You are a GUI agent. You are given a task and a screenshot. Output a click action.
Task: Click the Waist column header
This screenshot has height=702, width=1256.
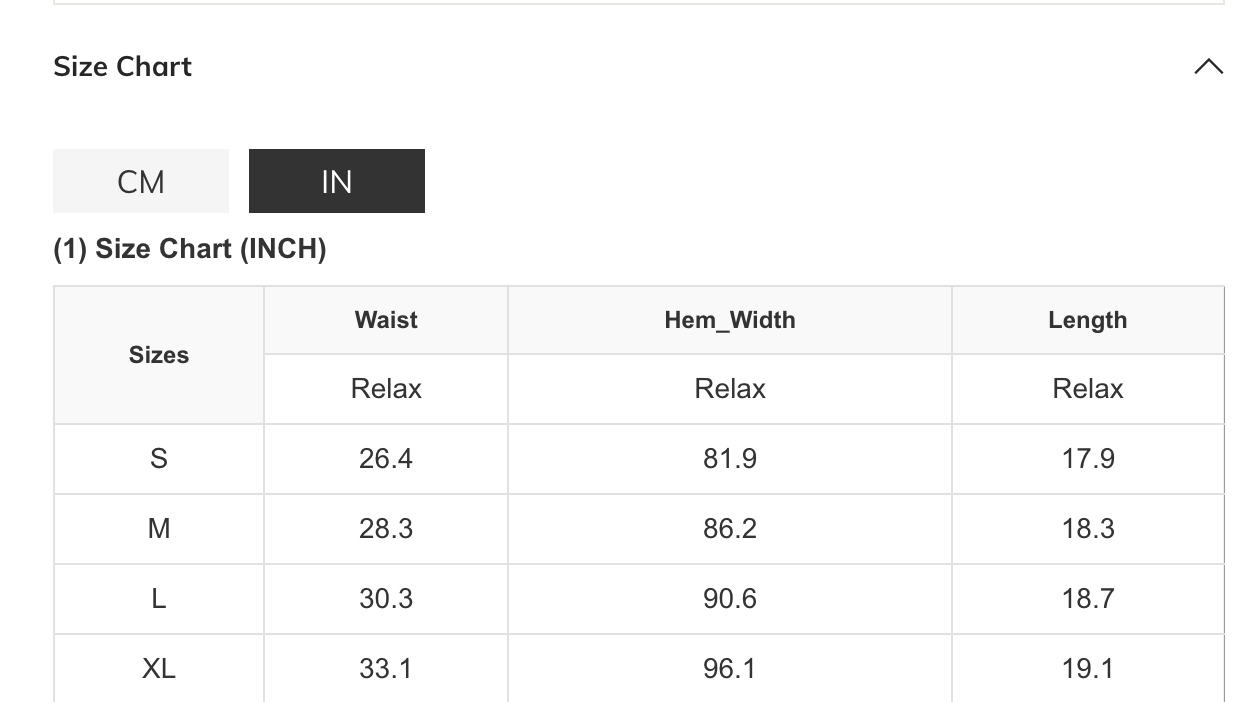click(386, 320)
